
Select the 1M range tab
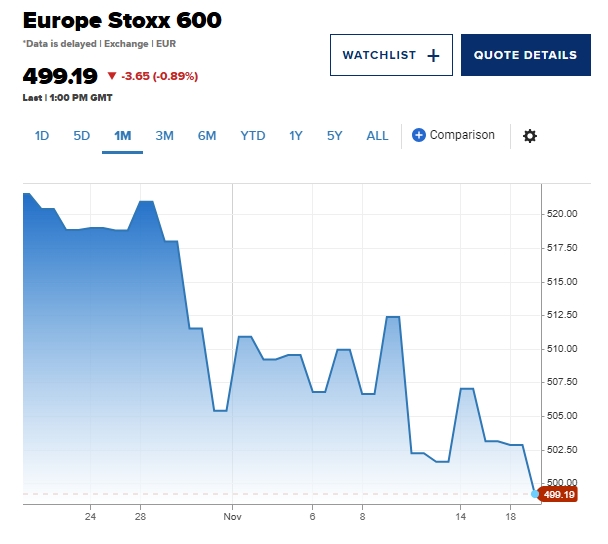(123, 136)
